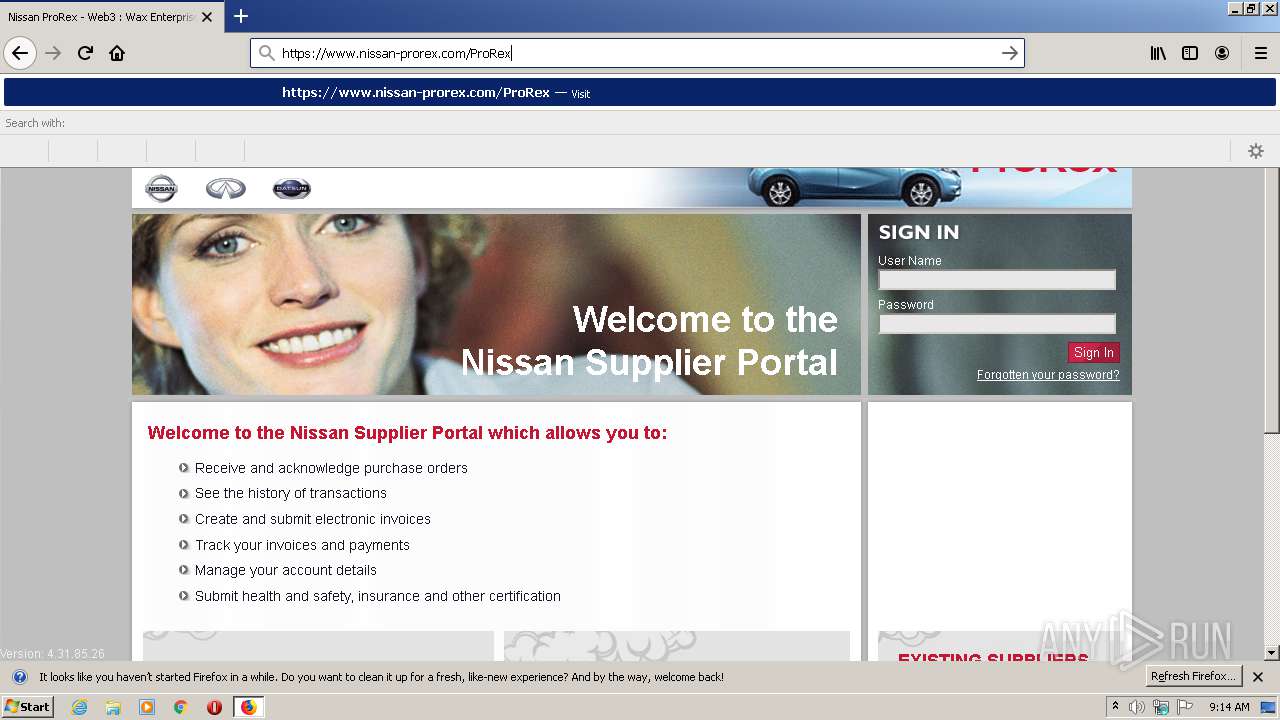Select the Nissan ProRex browser tab
Viewport: 1280px width, 720px height.
[x=110, y=17]
